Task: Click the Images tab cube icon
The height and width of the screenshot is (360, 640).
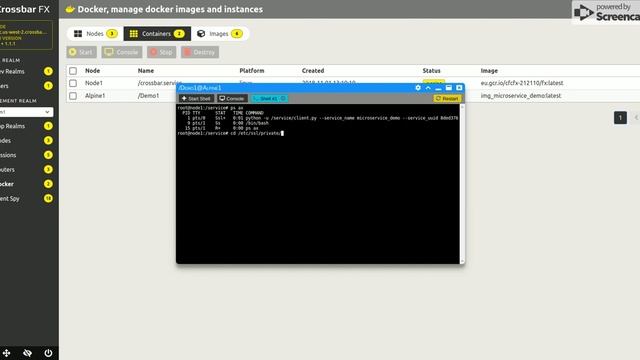Action: point(201,33)
